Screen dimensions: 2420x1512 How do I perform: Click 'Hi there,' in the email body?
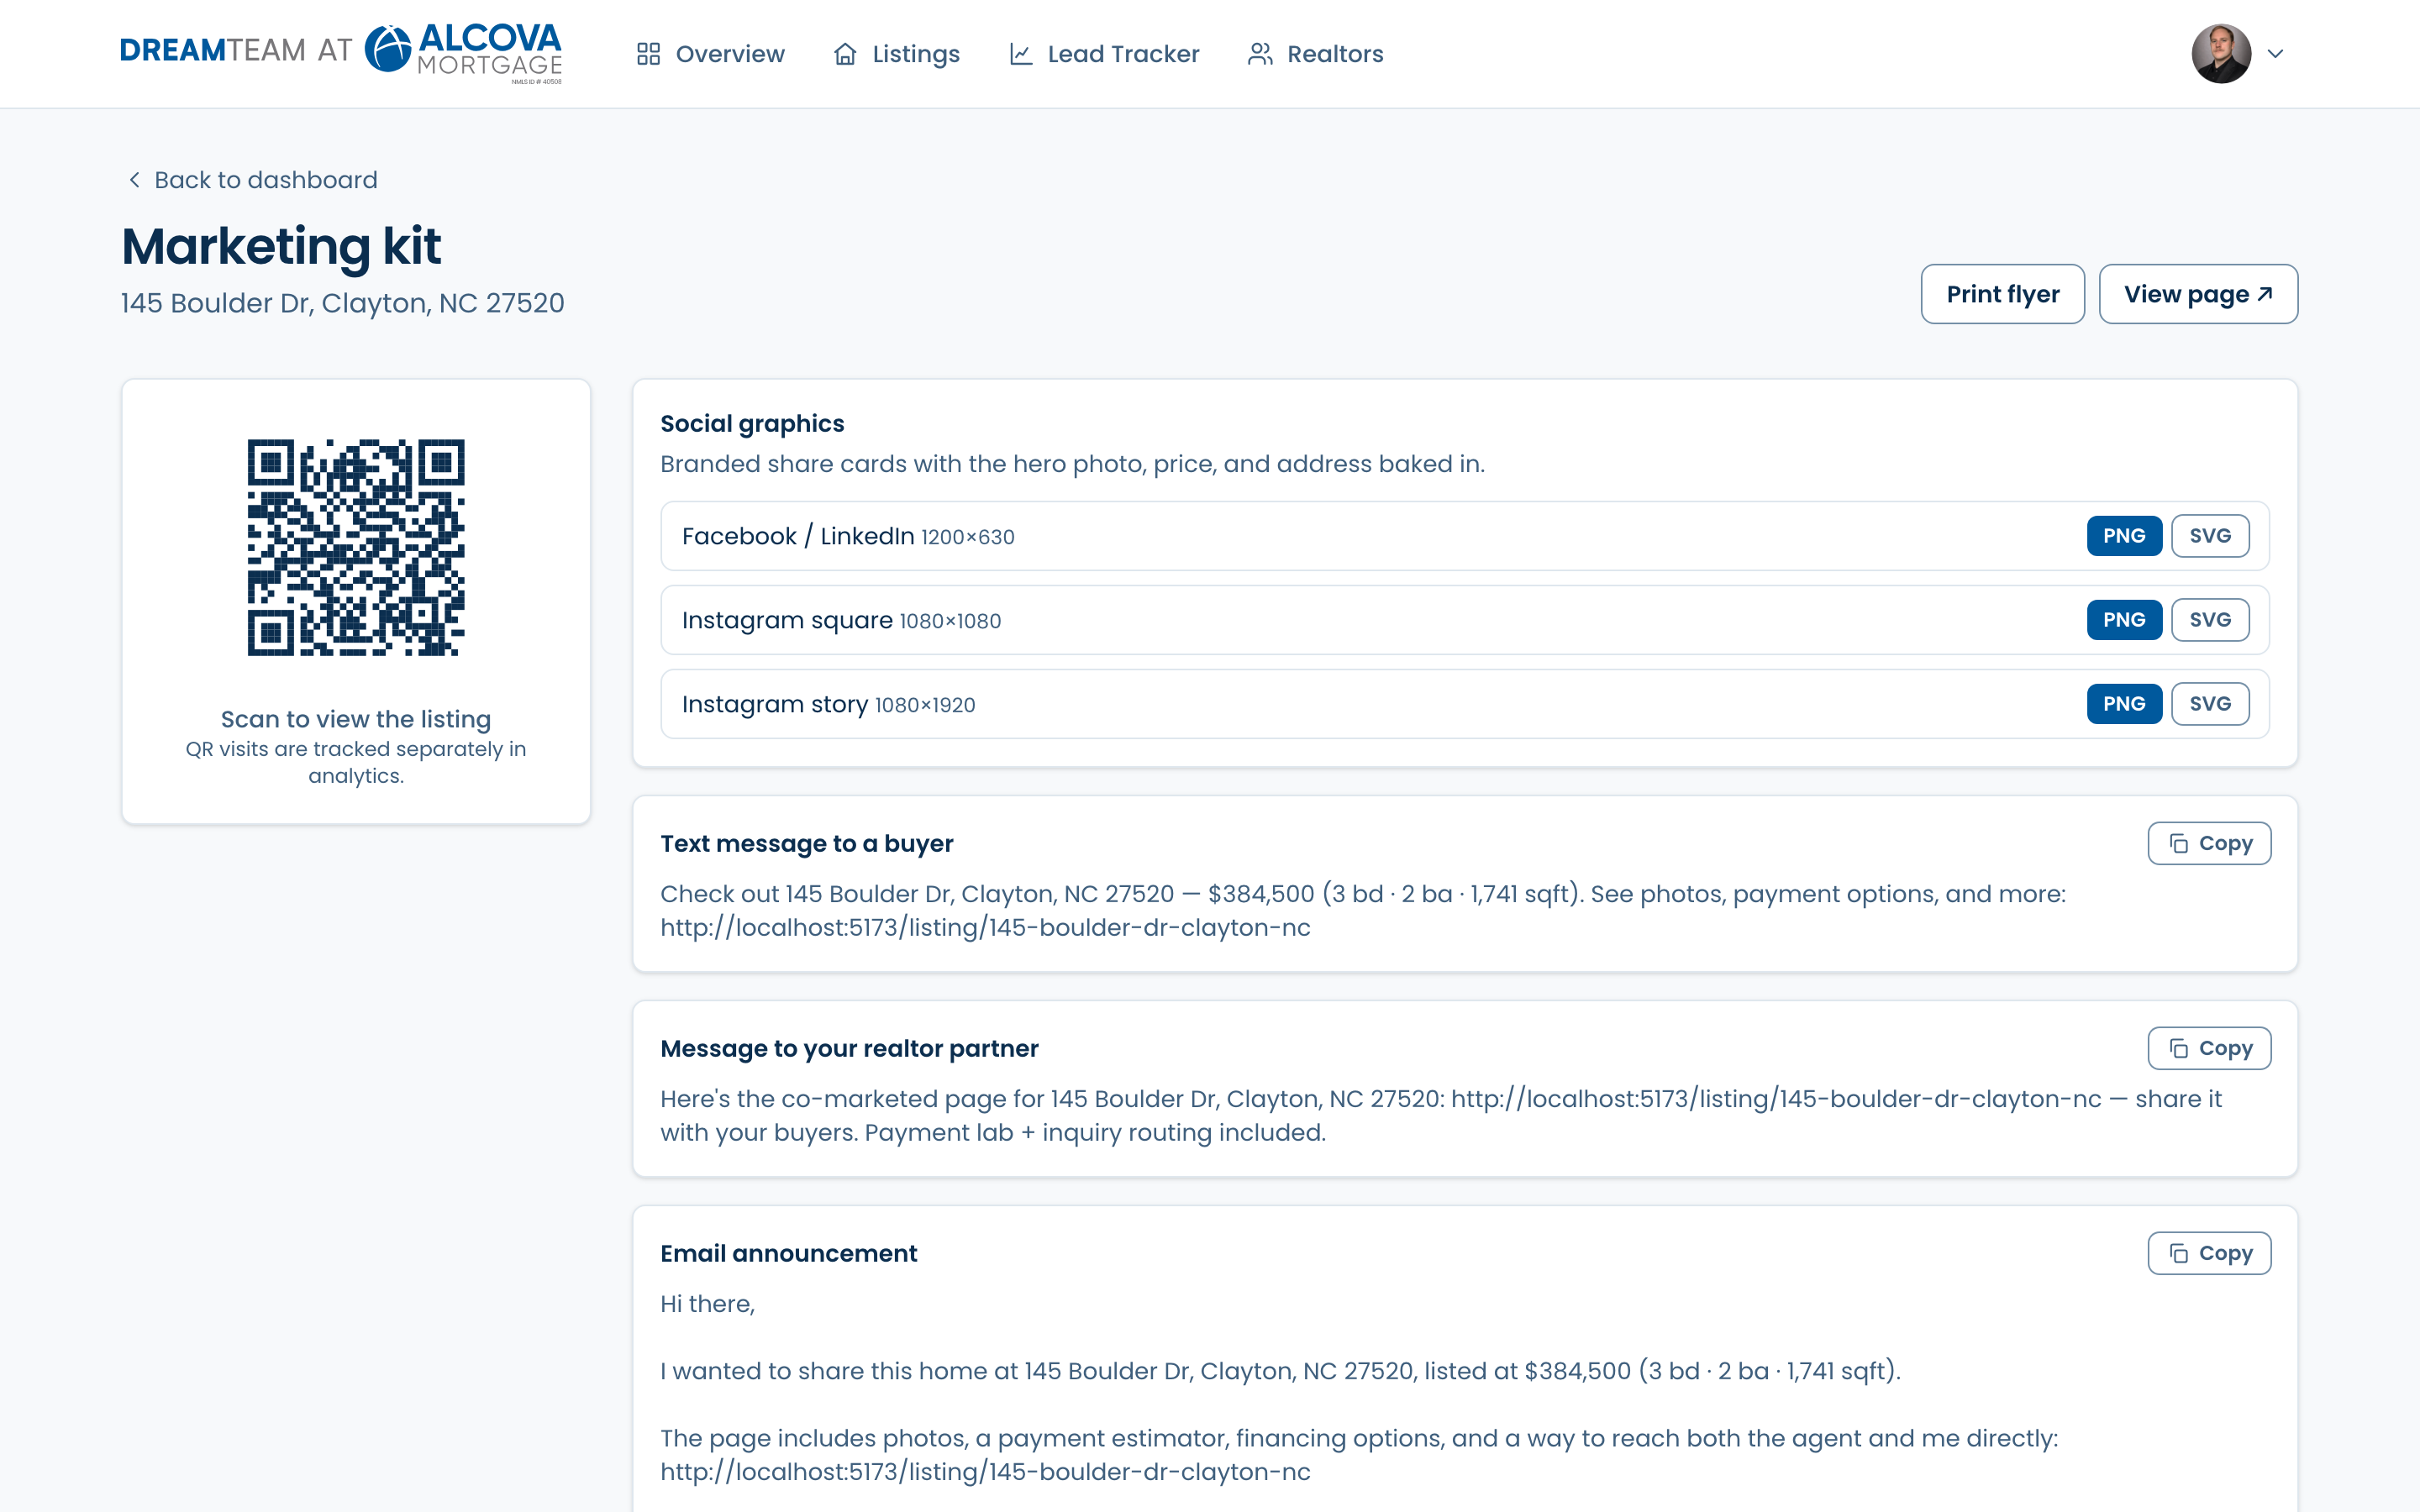(x=707, y=1304)
